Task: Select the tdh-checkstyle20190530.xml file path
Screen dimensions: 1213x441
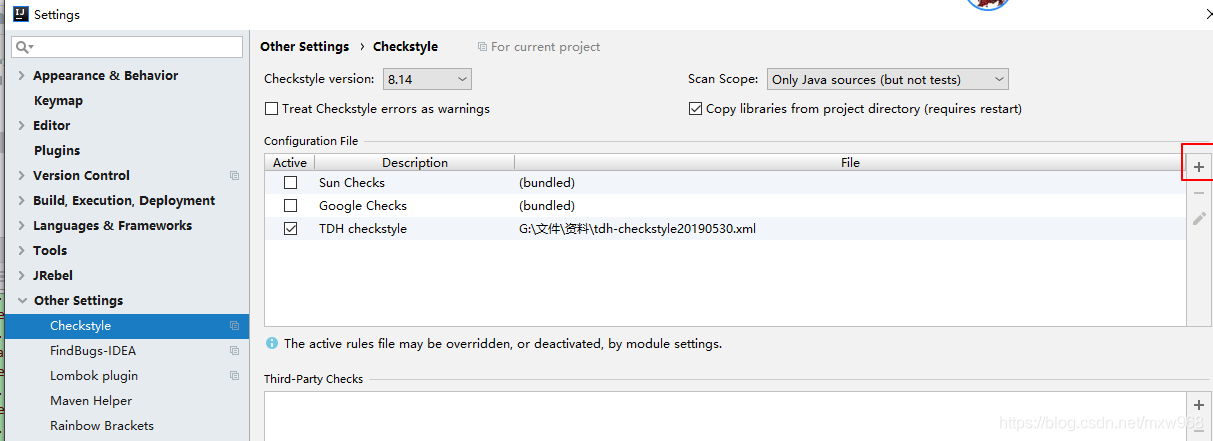Action: [637, 229]
